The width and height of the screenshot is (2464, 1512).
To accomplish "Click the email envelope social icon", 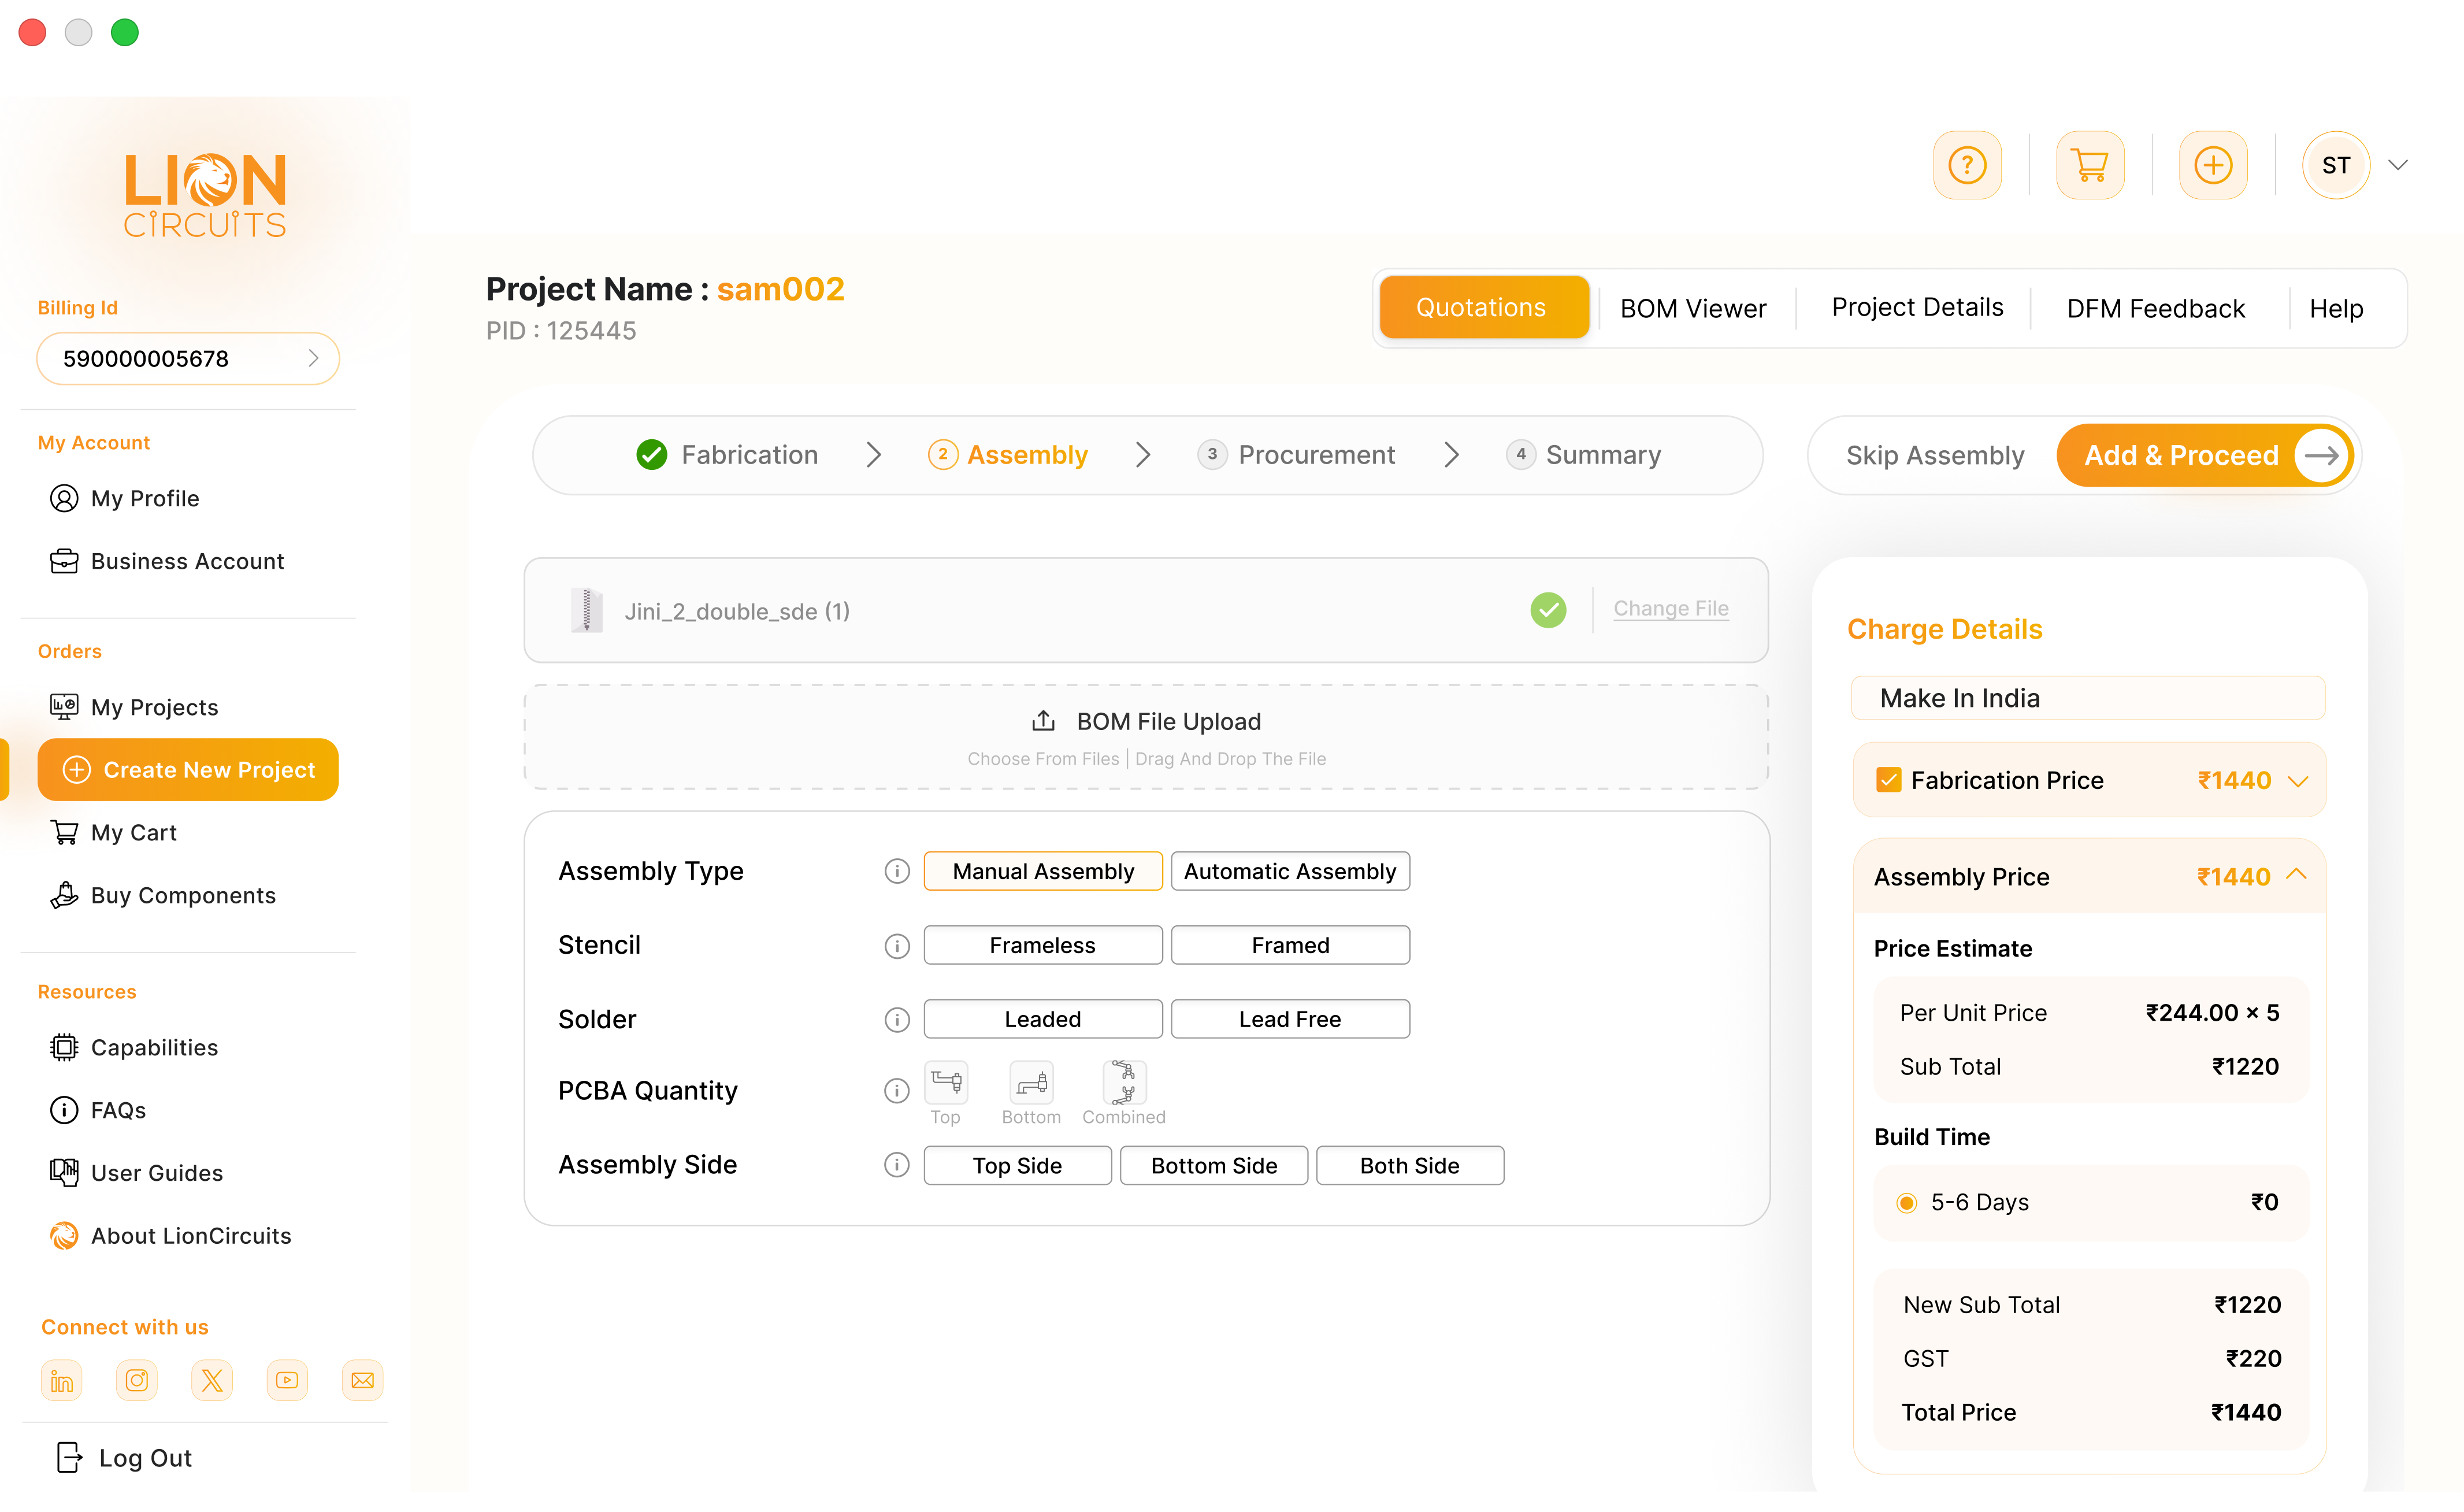I will [362, 1380].
